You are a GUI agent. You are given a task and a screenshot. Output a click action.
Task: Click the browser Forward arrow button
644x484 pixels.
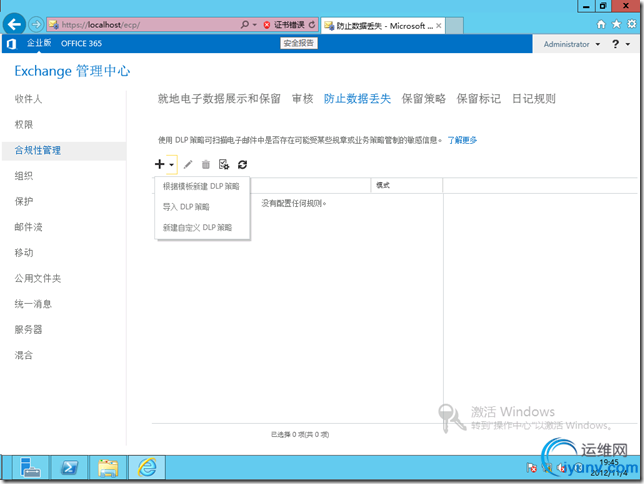click(x=36, y=25)
